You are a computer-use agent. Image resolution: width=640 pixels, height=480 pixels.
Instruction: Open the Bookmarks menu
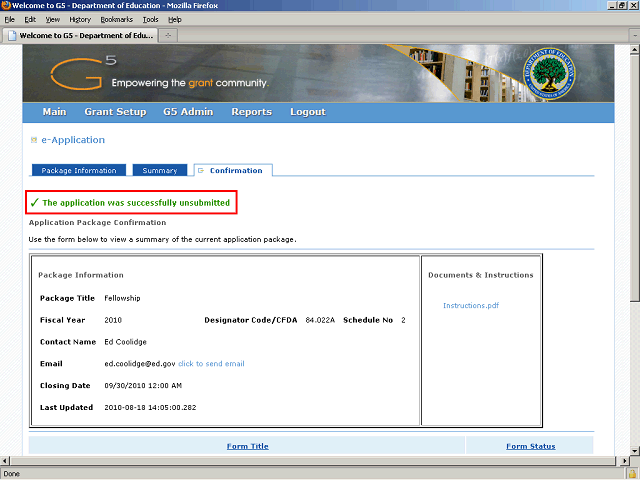[x=117, y=20]
